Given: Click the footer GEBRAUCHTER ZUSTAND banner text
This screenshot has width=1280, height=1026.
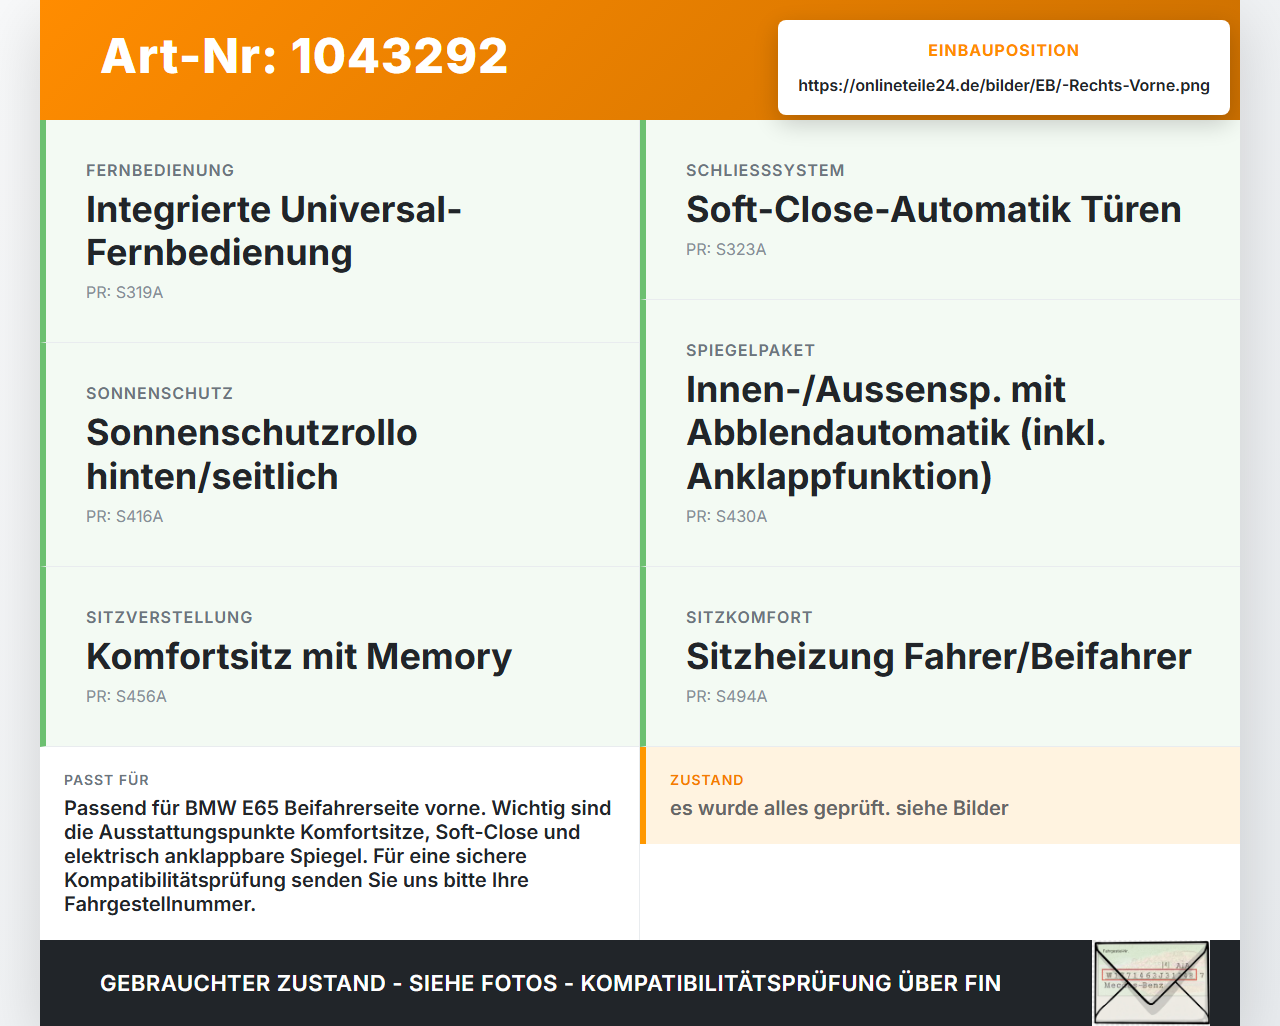Looking at the screenshot, I should pyautogui.click(x=550, y=983).
